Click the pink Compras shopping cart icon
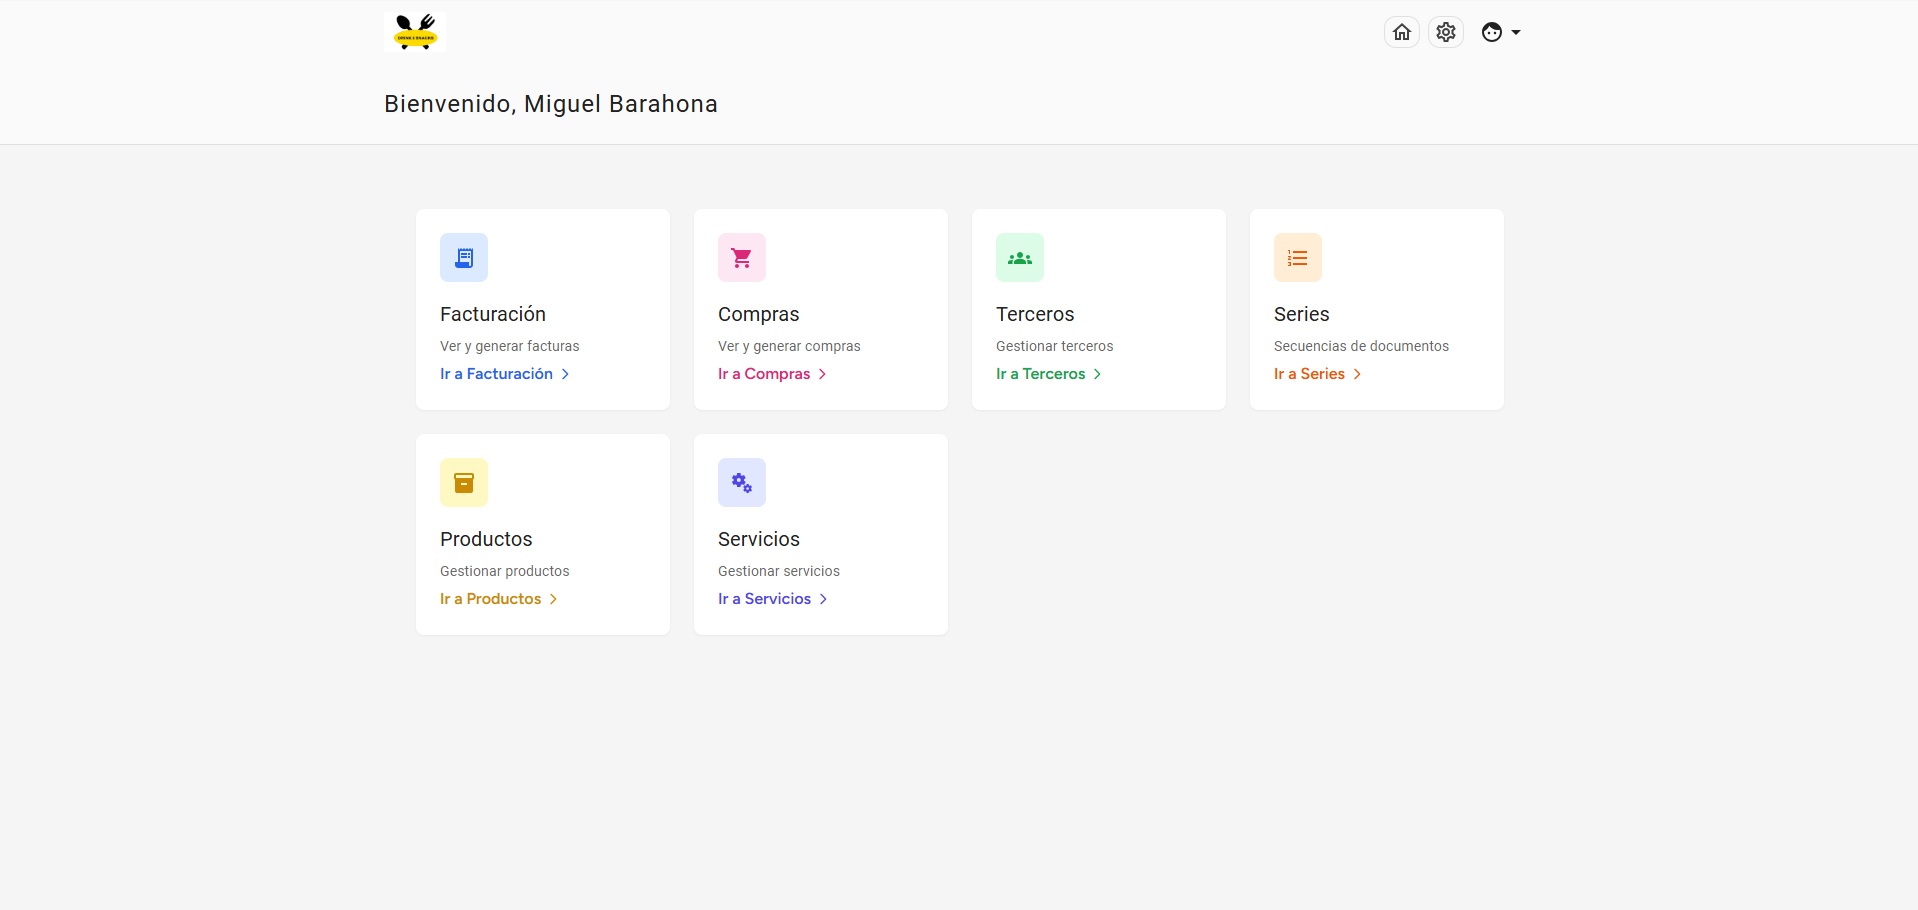The image size is (1918, 910). (x=742, y=258)
